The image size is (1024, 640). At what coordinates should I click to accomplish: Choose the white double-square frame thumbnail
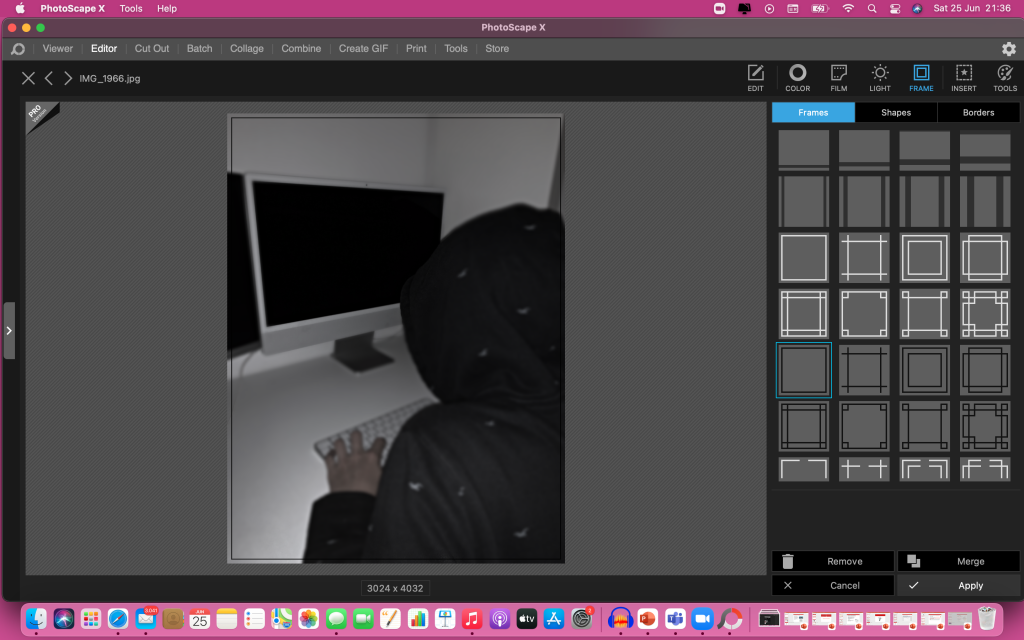(x=924, y=257)
